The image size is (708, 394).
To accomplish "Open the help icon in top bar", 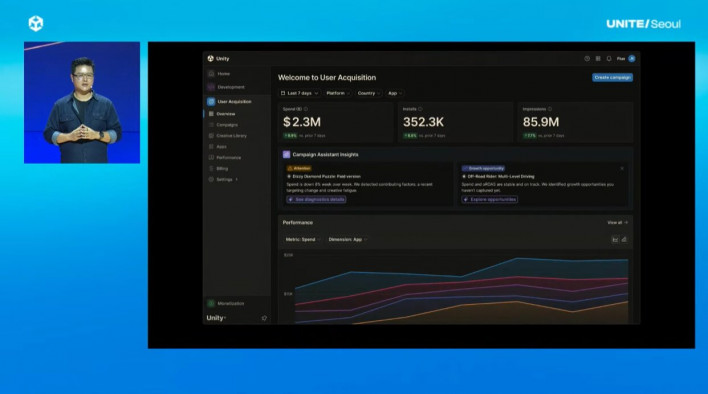I will tap(587, 59).
